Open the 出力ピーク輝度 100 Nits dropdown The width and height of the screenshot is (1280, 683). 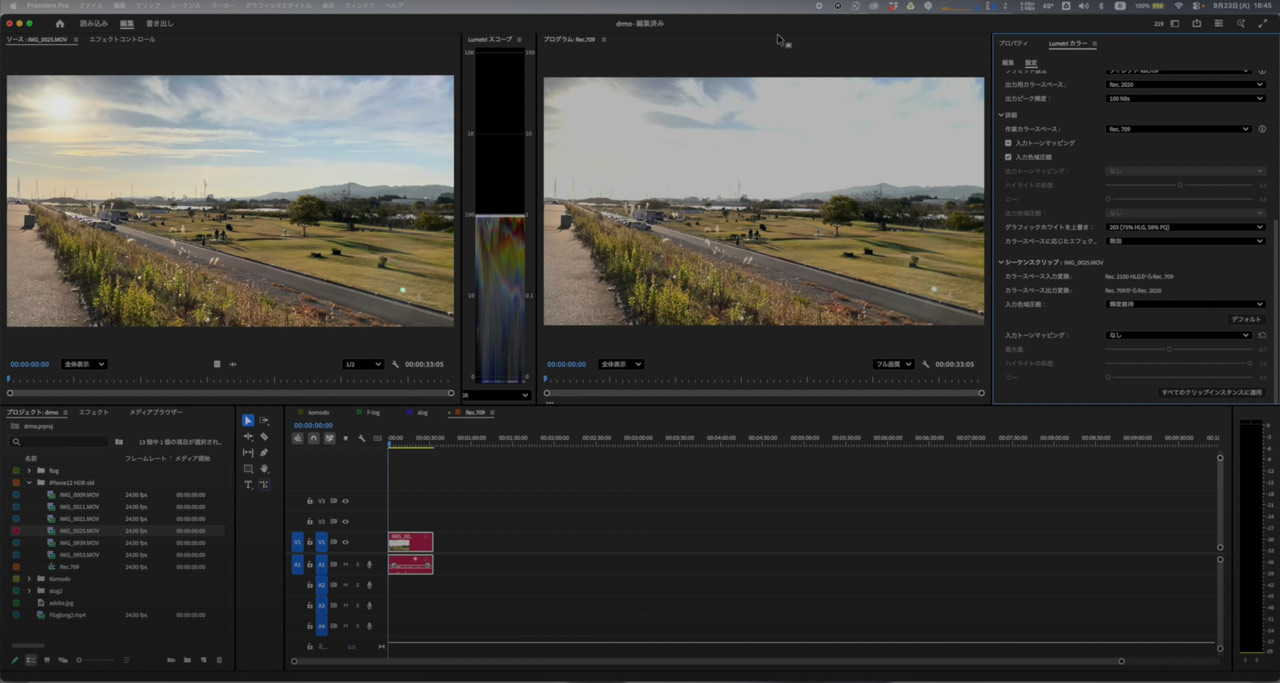pos(1184,99)
